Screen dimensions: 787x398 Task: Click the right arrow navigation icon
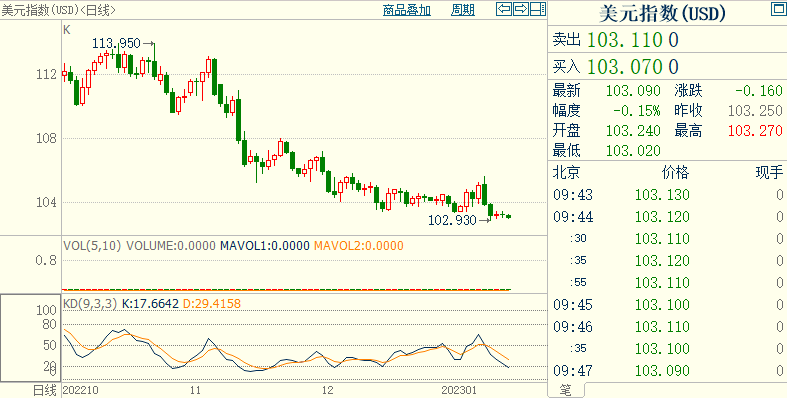pos(521,9)
